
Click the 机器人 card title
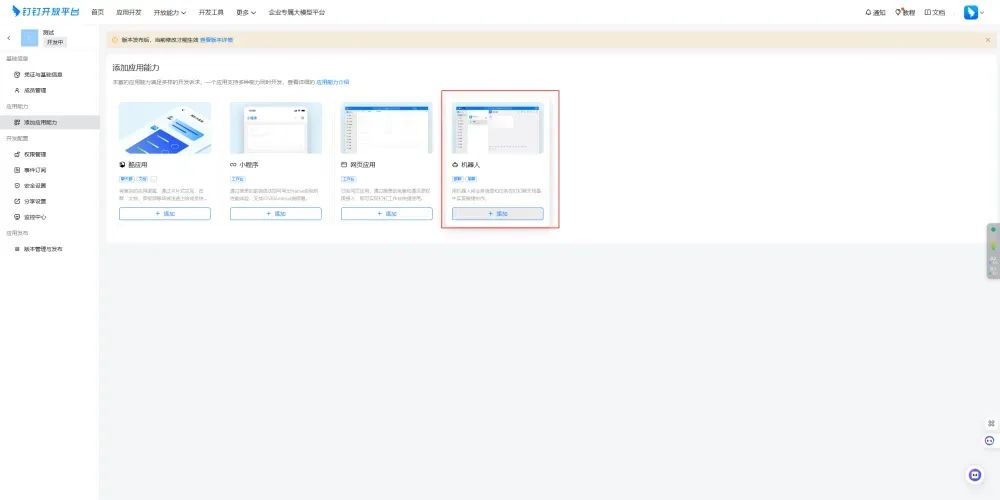tap(470, 165)
